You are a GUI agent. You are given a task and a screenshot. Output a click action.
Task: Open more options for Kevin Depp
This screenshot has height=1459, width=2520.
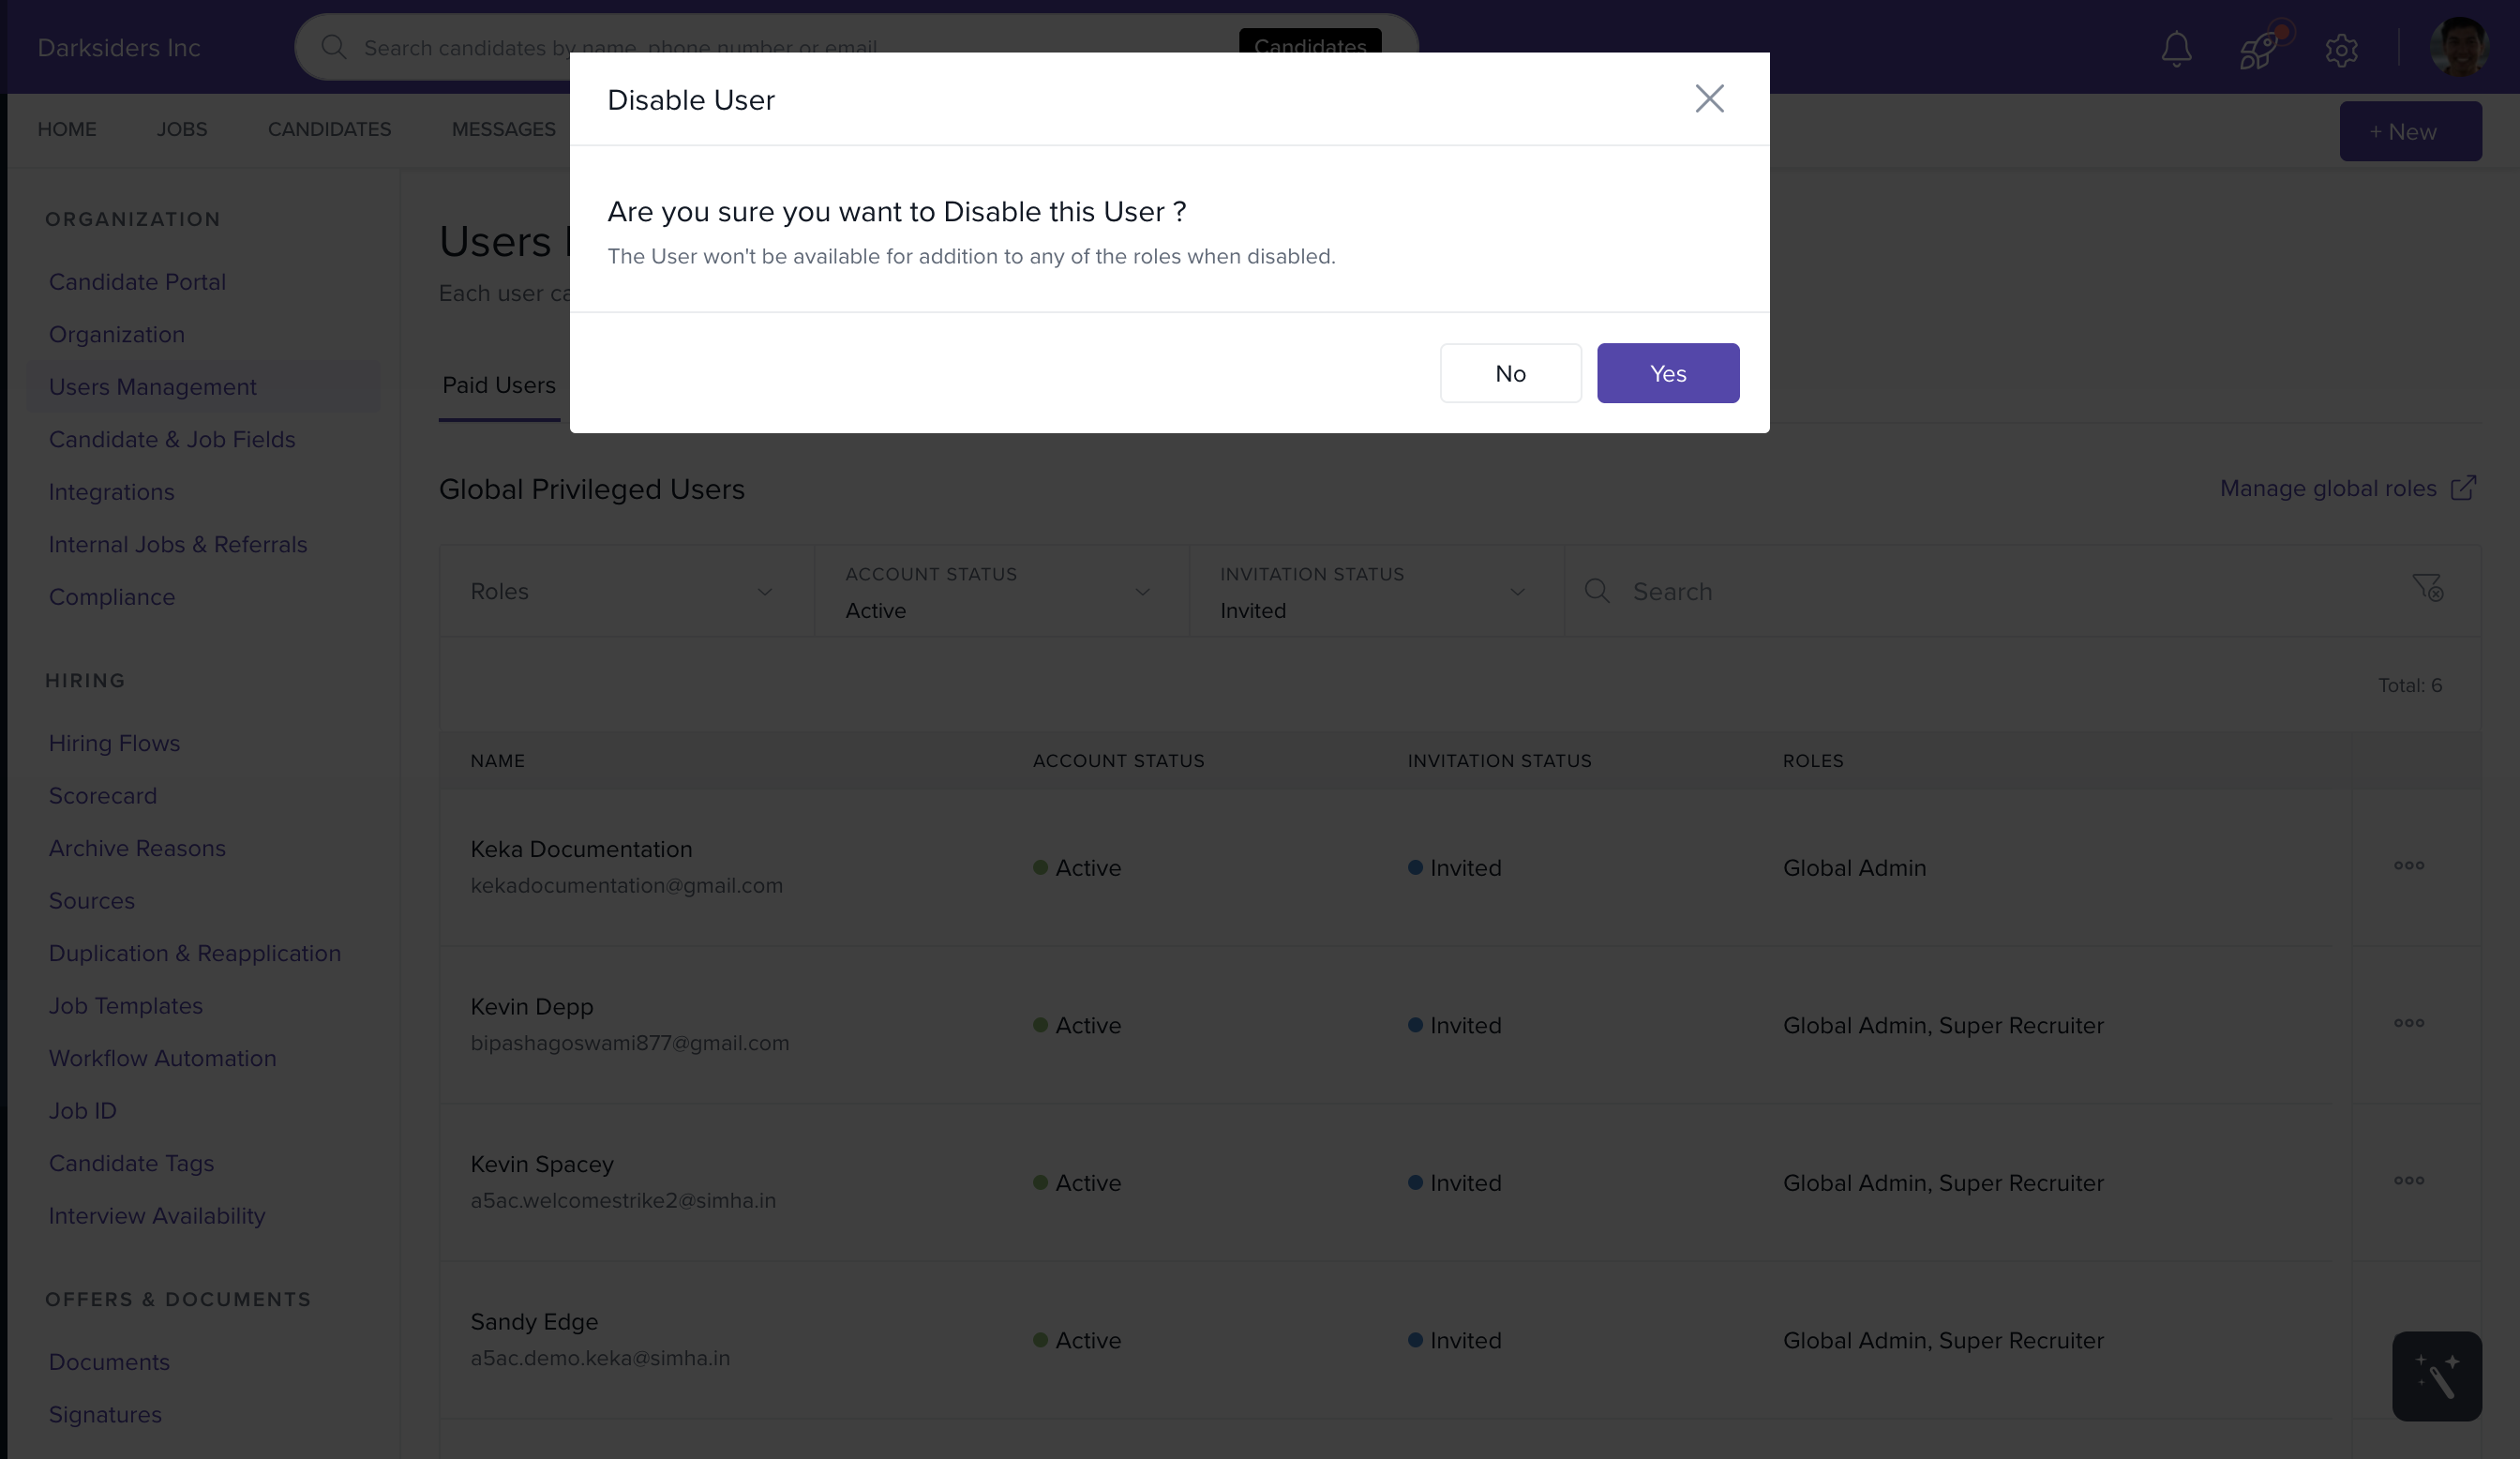(x=2408, y=1023)
